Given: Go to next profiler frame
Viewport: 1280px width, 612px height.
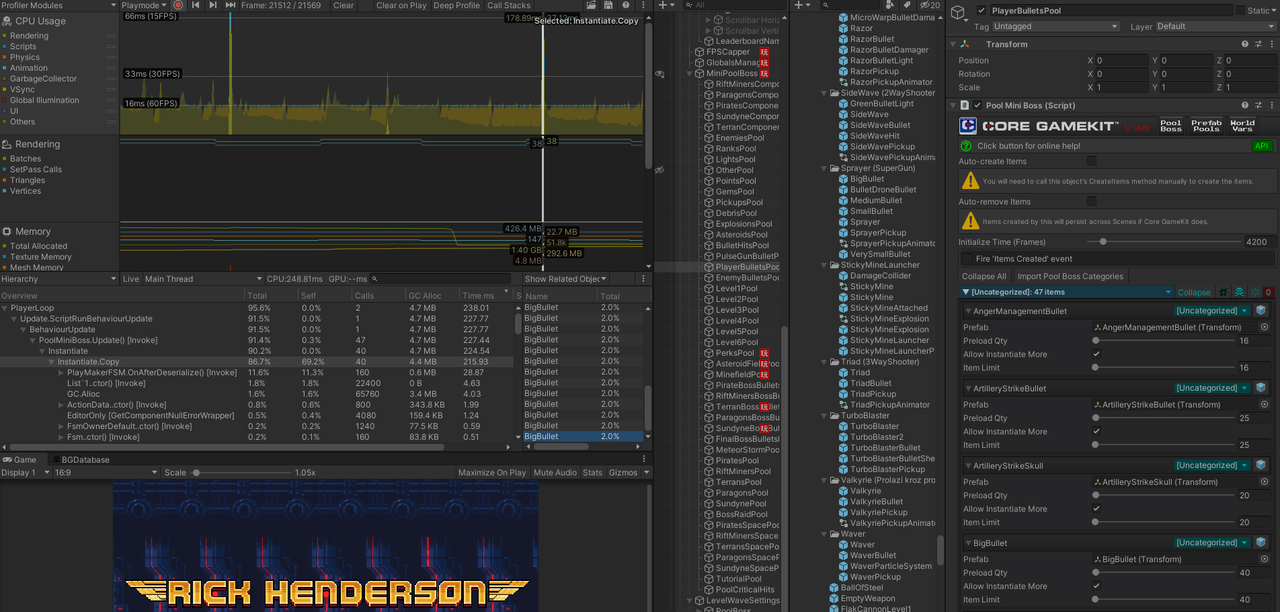Looking at the screenshot, I should point(213,5).
